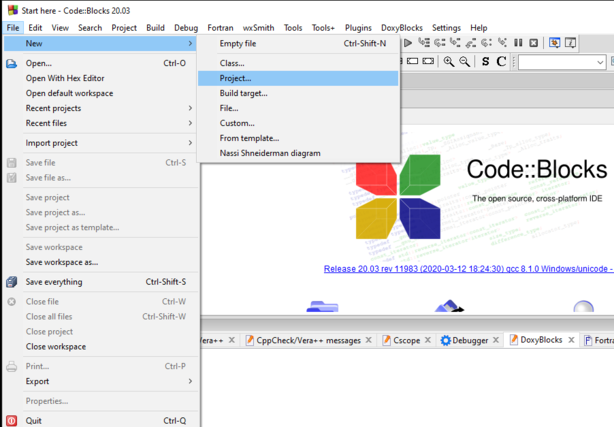Screen dimensions: 614x427
Task: Click the Break debugger pause icon
Action: pyautogui.click(x=518, y=43)
